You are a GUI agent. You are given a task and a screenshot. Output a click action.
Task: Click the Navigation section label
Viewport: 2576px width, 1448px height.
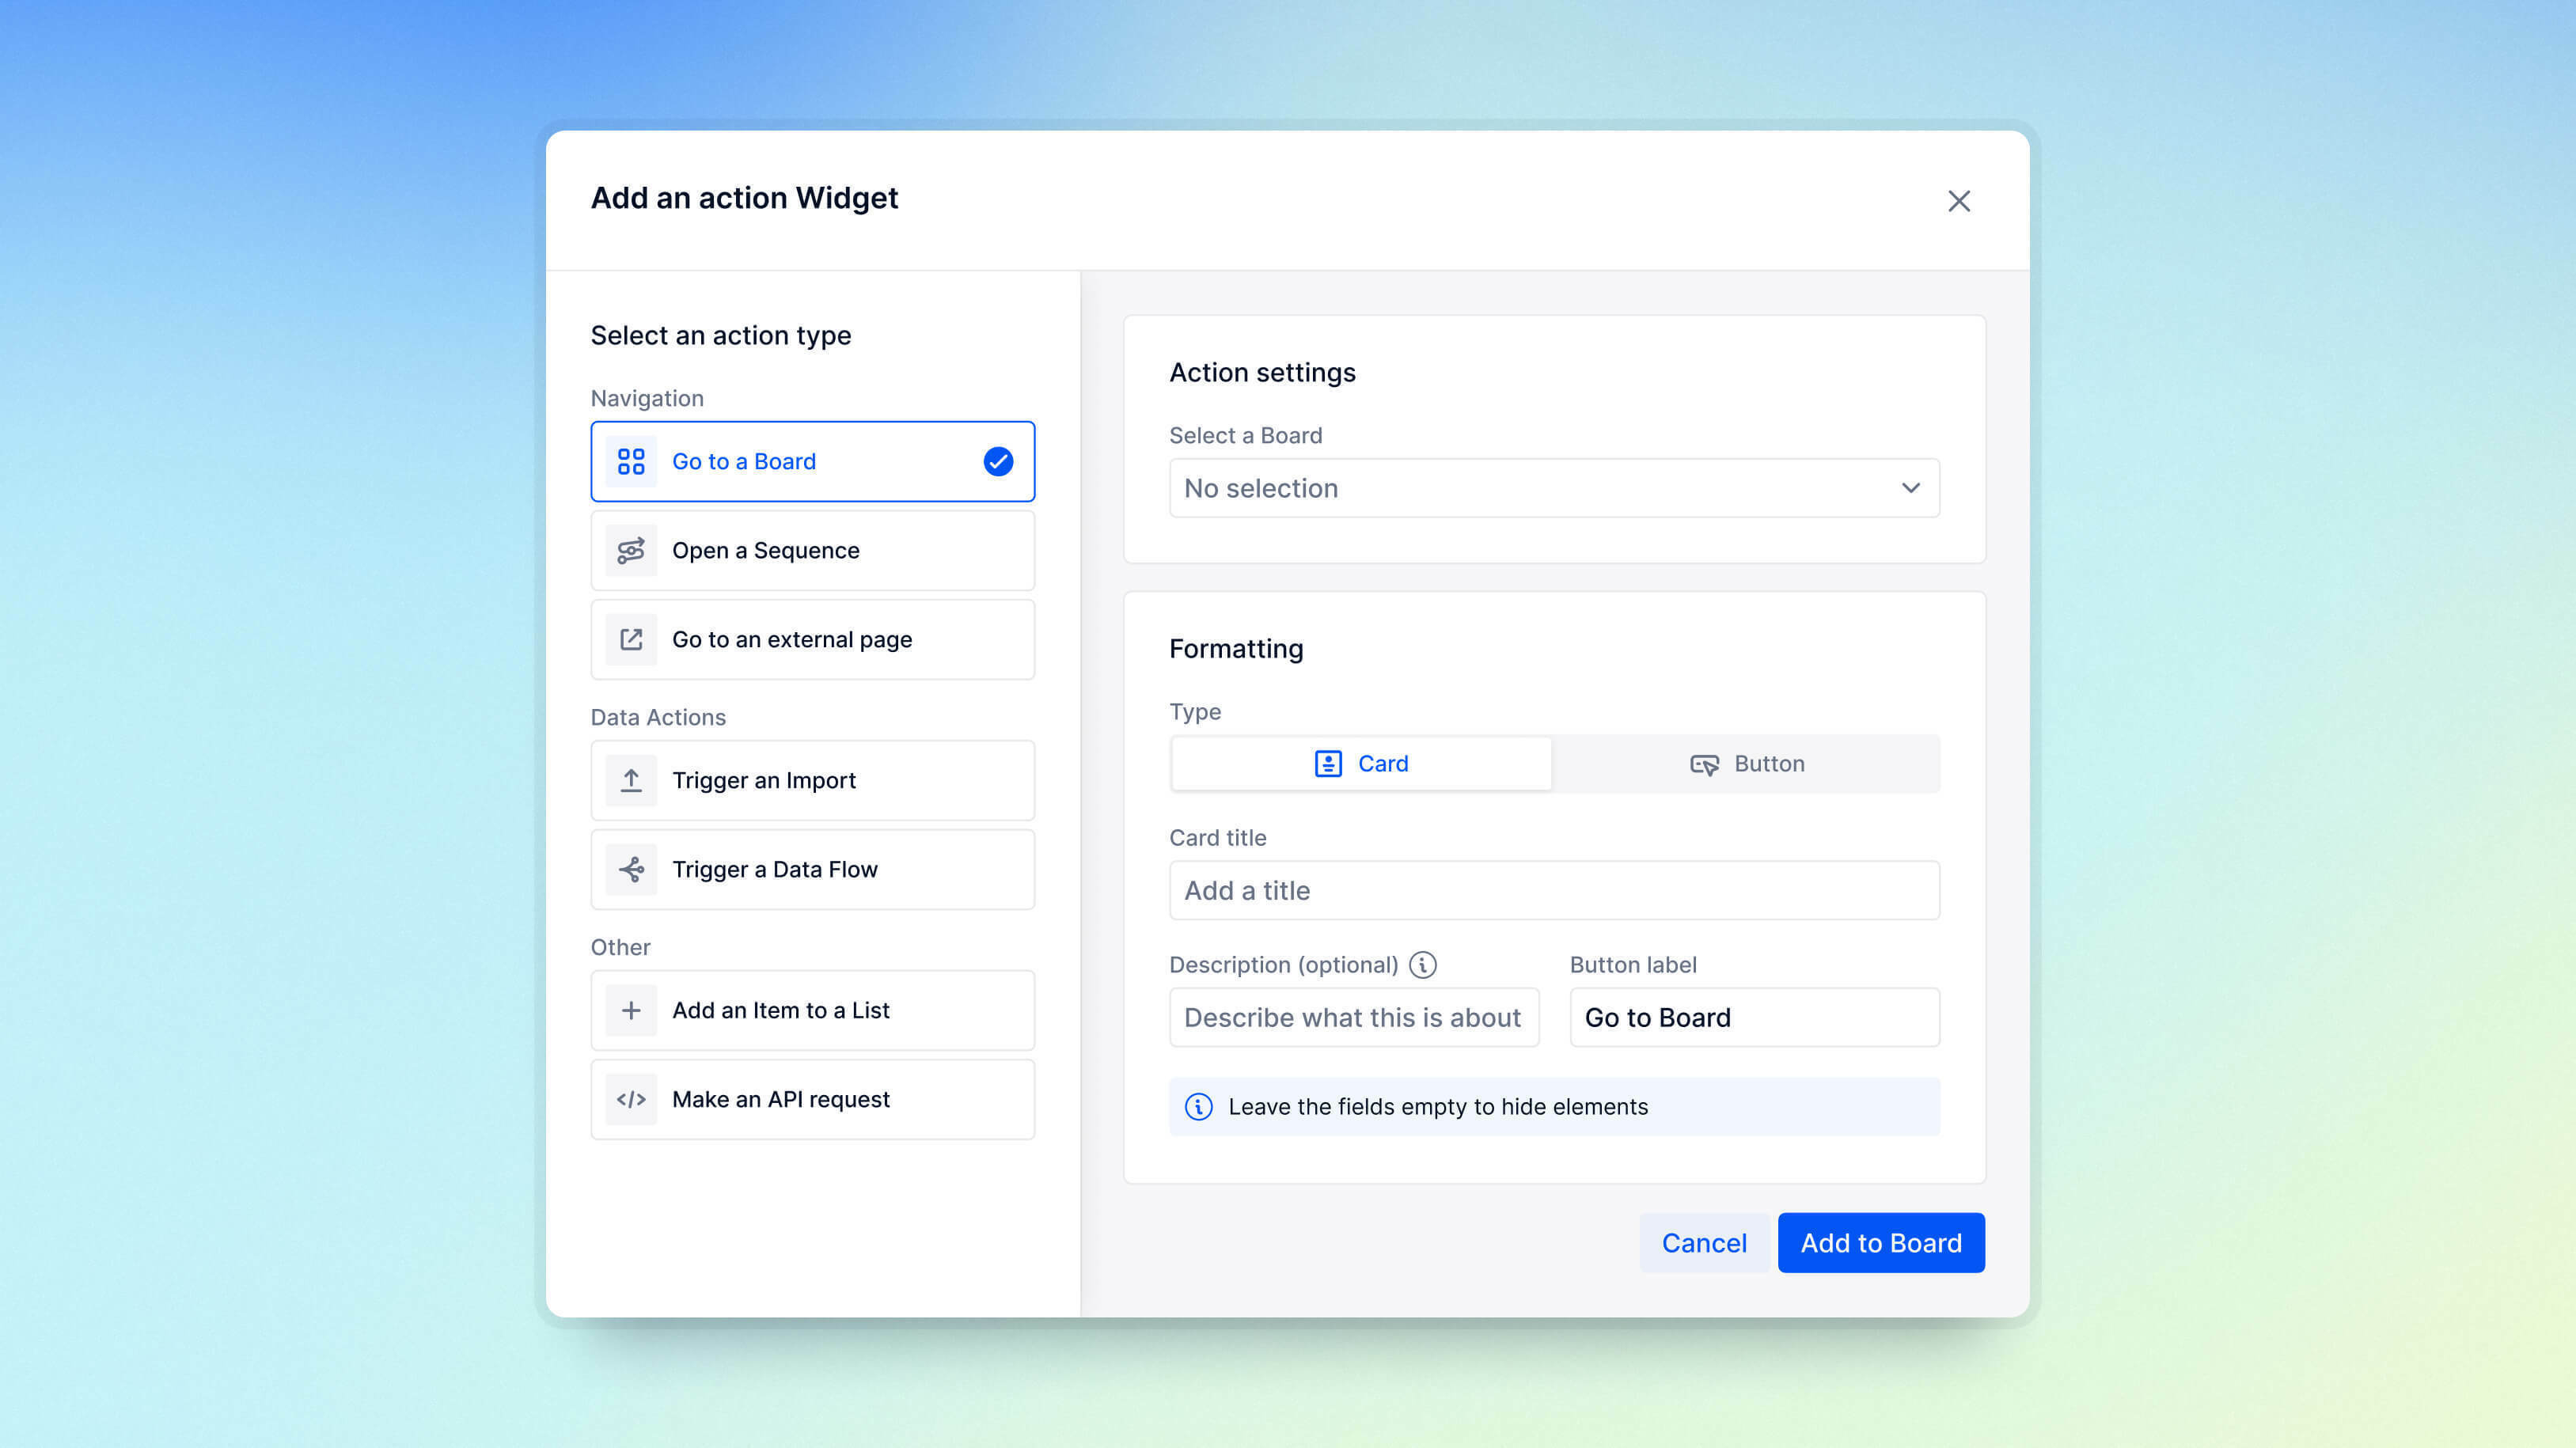point(647,398)
